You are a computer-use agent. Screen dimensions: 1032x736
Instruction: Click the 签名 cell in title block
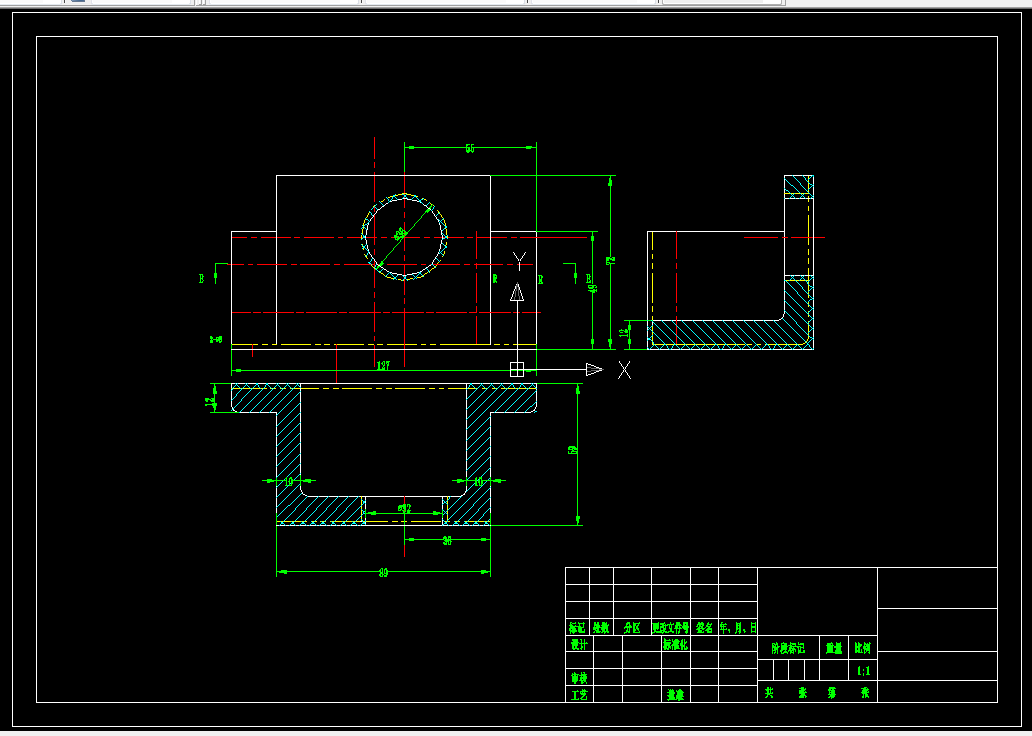coord(704,627)
